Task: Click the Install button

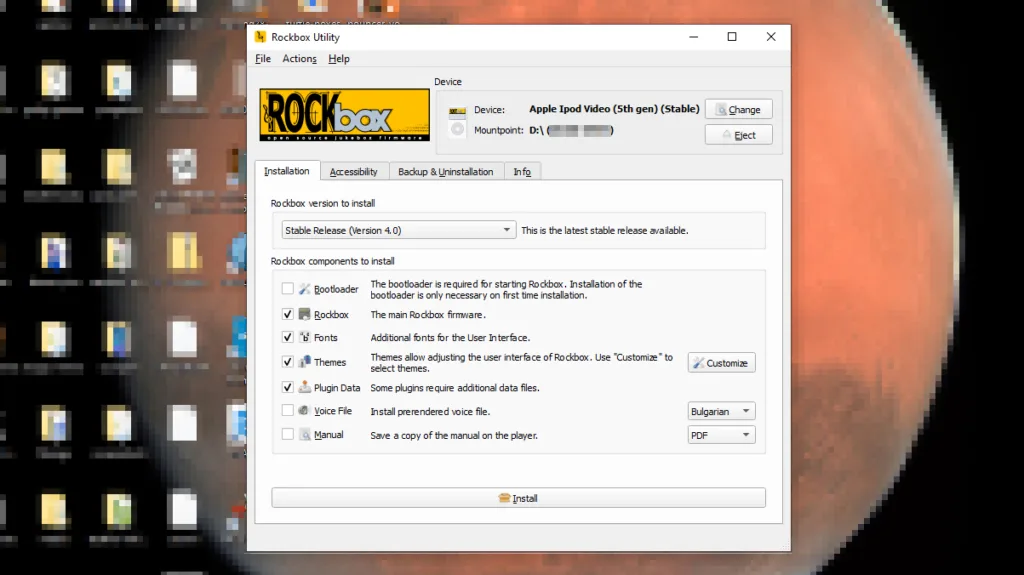Action: pyautogui.click(x=519, y=498)
